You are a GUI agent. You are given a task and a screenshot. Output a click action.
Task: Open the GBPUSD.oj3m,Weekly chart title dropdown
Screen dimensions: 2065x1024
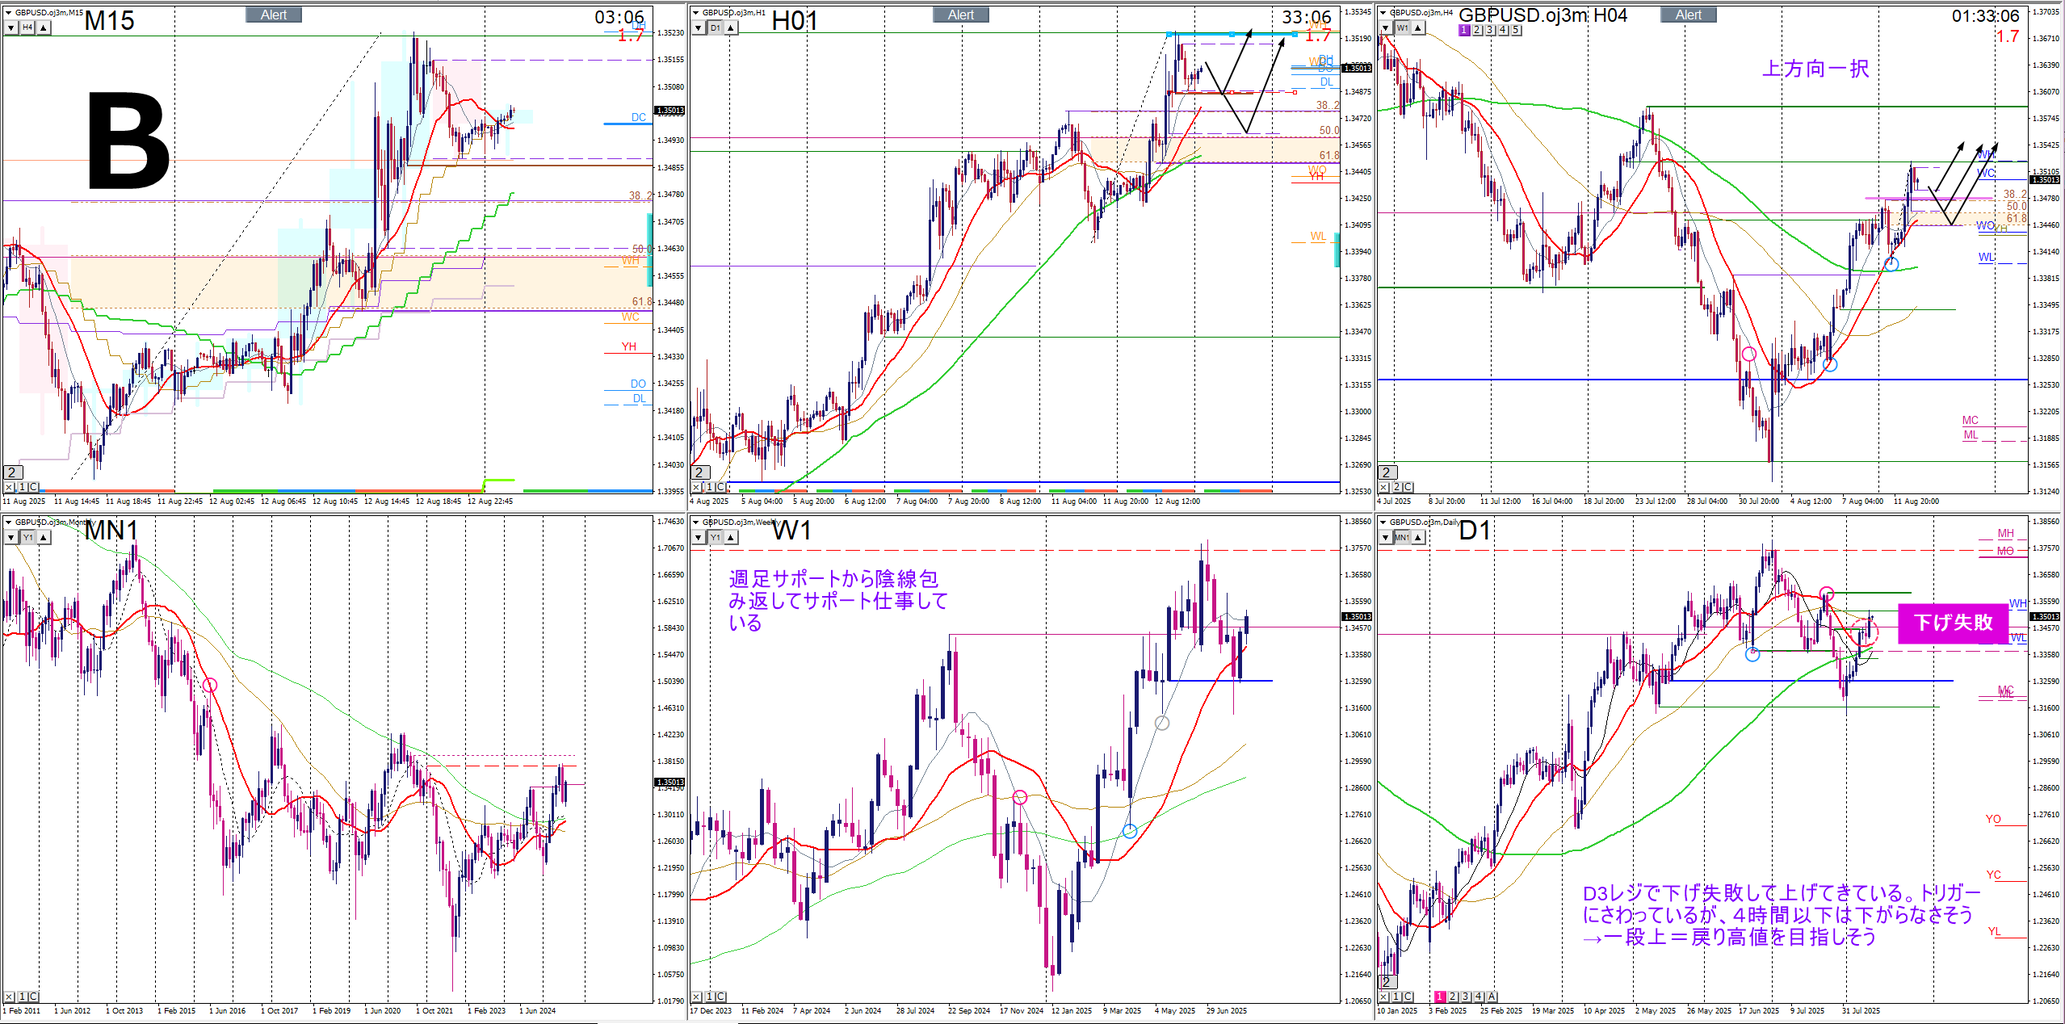pos(697,522)
